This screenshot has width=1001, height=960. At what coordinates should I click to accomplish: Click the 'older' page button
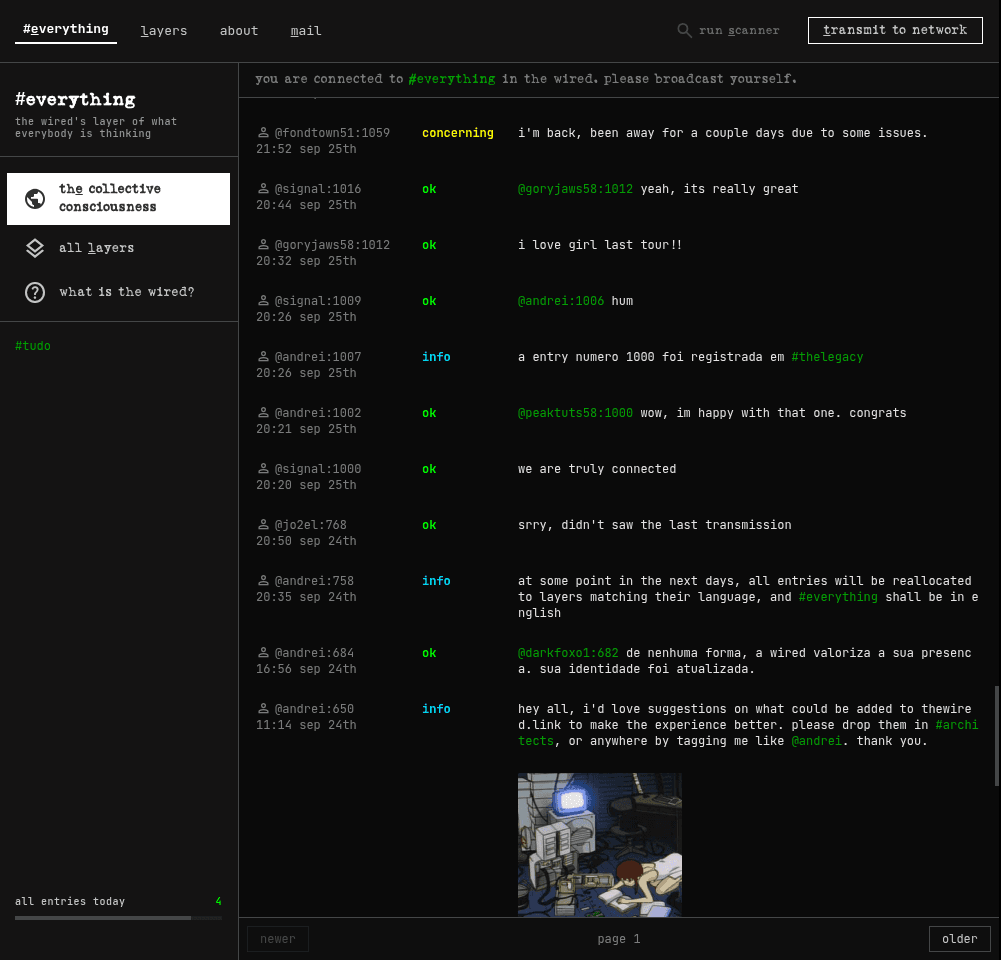pyautogui.click(x=960, y=938)
